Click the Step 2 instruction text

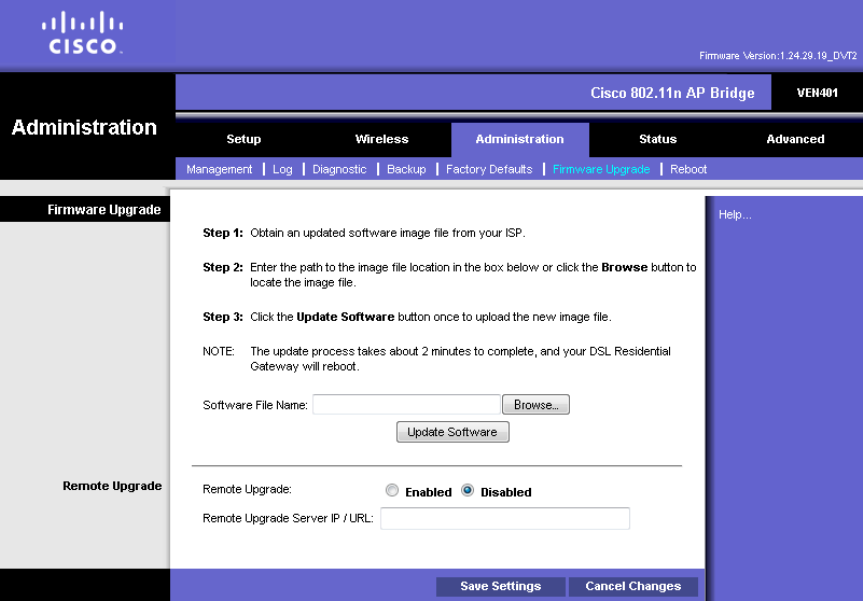449,275
